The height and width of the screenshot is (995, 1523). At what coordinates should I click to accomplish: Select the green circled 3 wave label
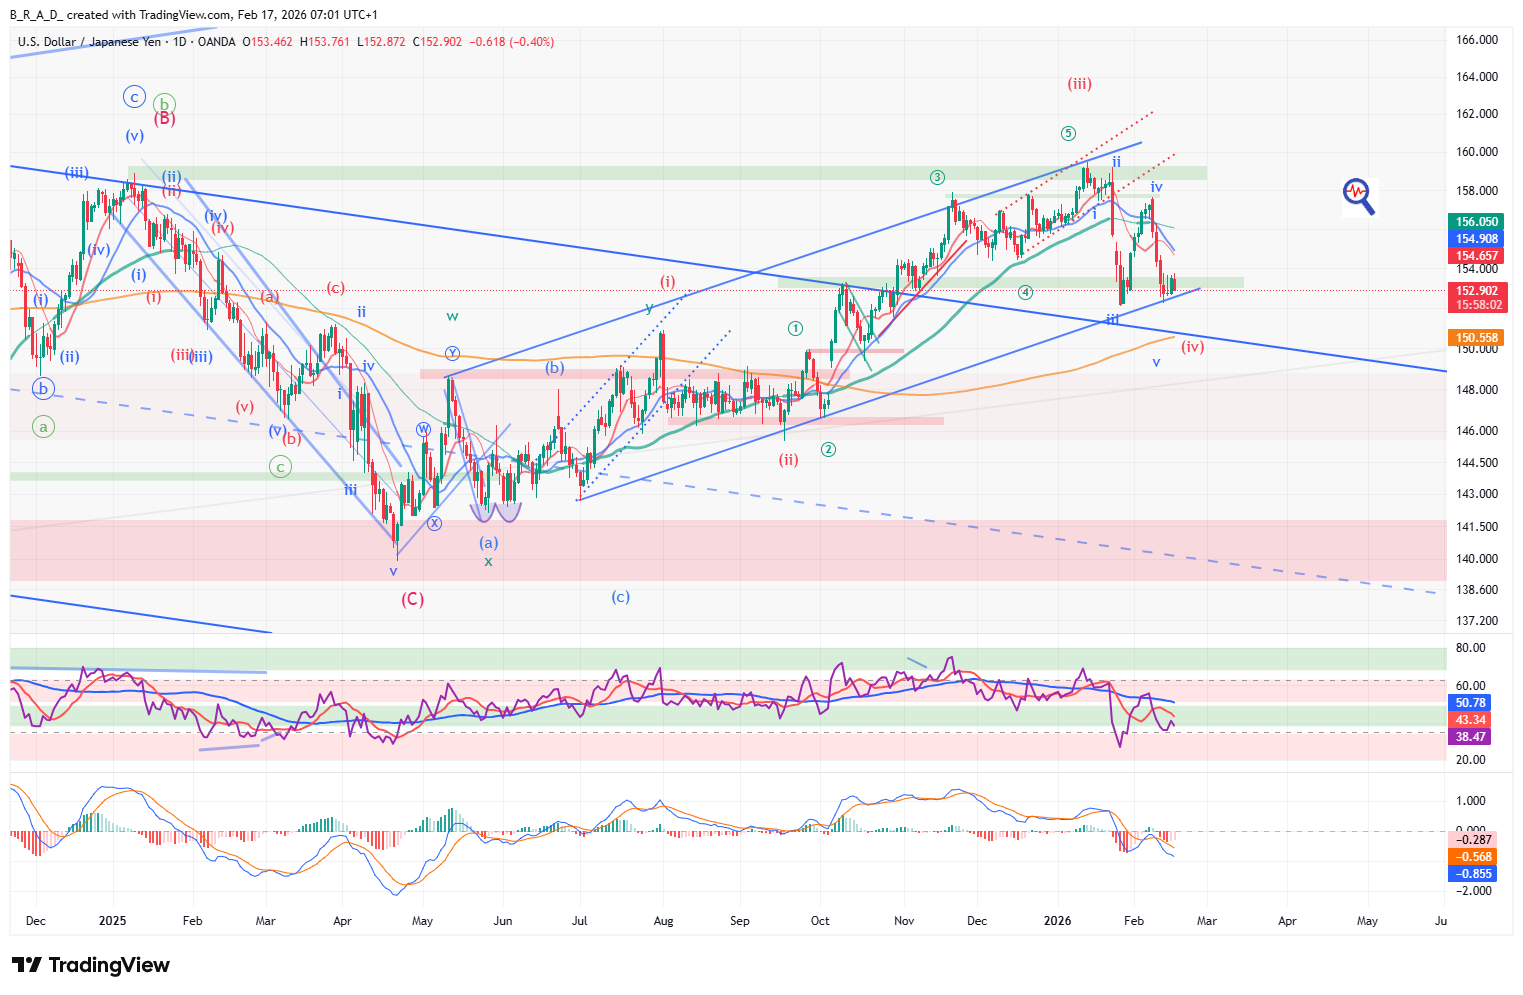click(937, 178)
